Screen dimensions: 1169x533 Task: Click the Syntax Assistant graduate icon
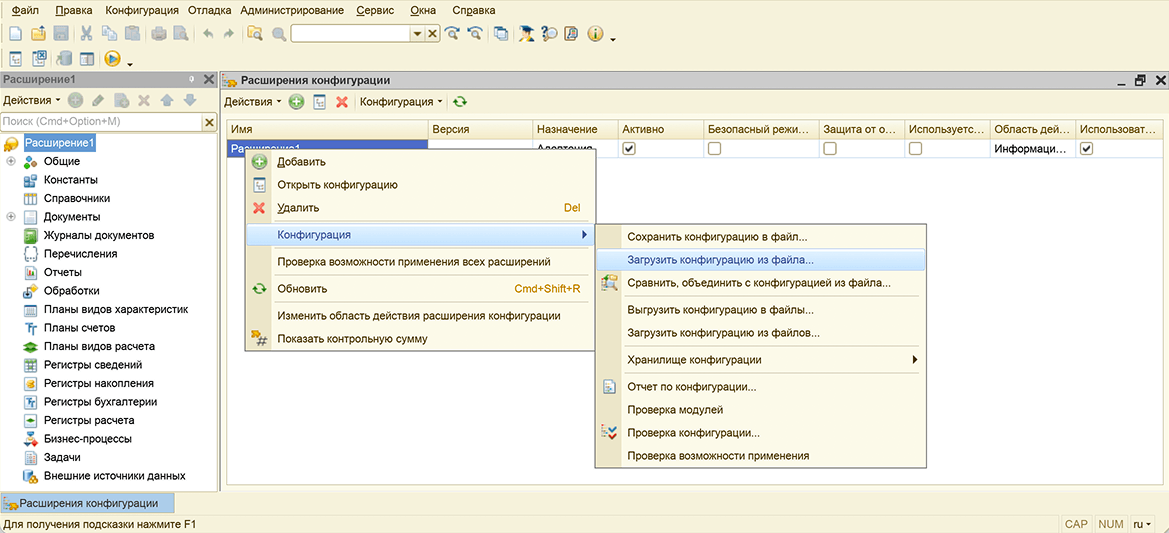coord(526,34)
